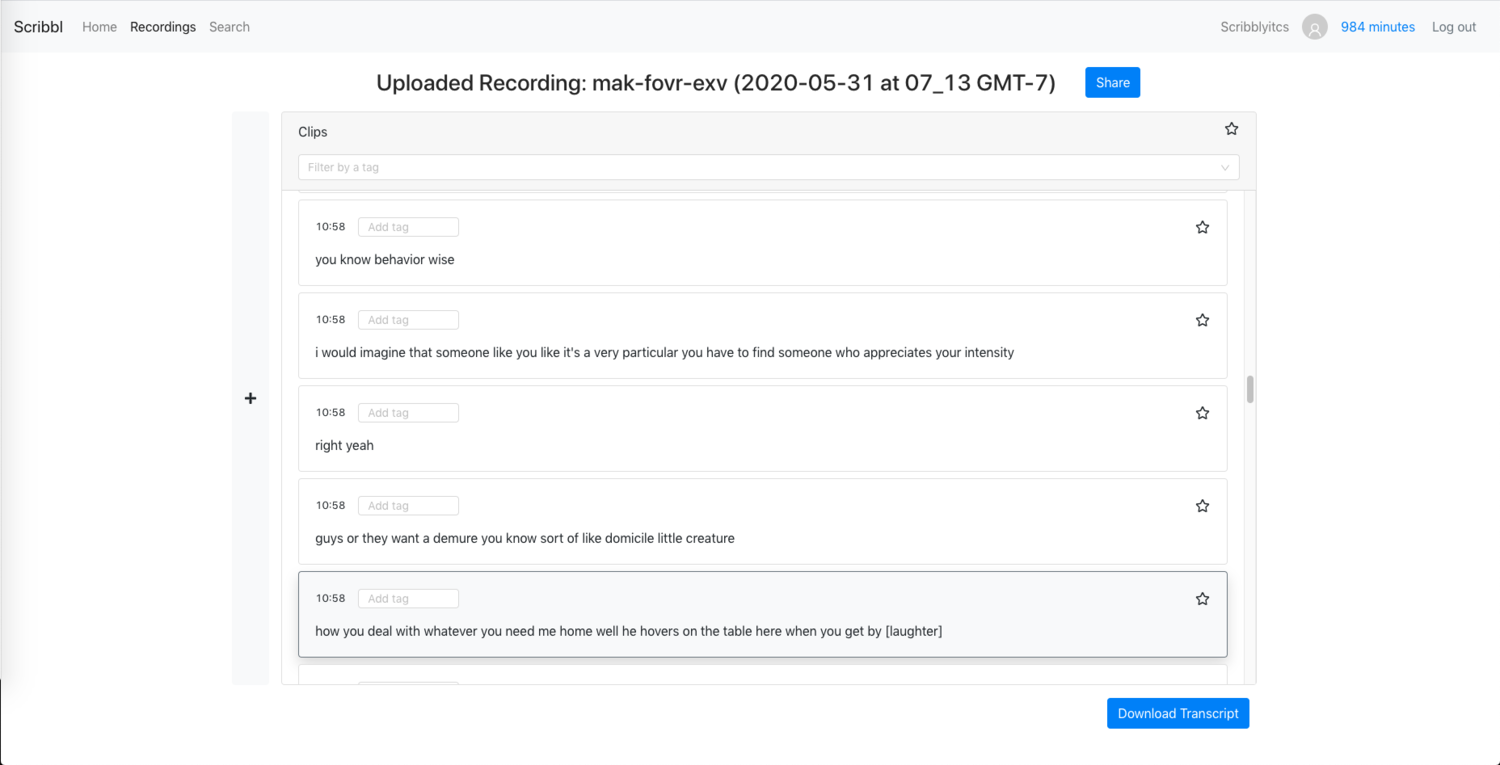Screen dimensions: 1500x765
Task: Open the "Filter by a tag" dropdown
Action: tap(768, 167)
